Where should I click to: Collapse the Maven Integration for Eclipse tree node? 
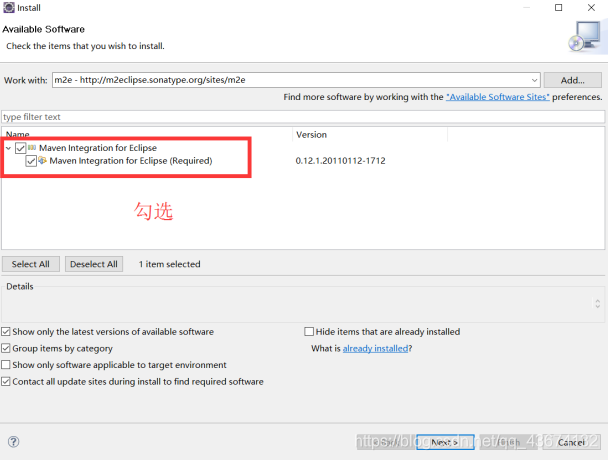(8, 148)
